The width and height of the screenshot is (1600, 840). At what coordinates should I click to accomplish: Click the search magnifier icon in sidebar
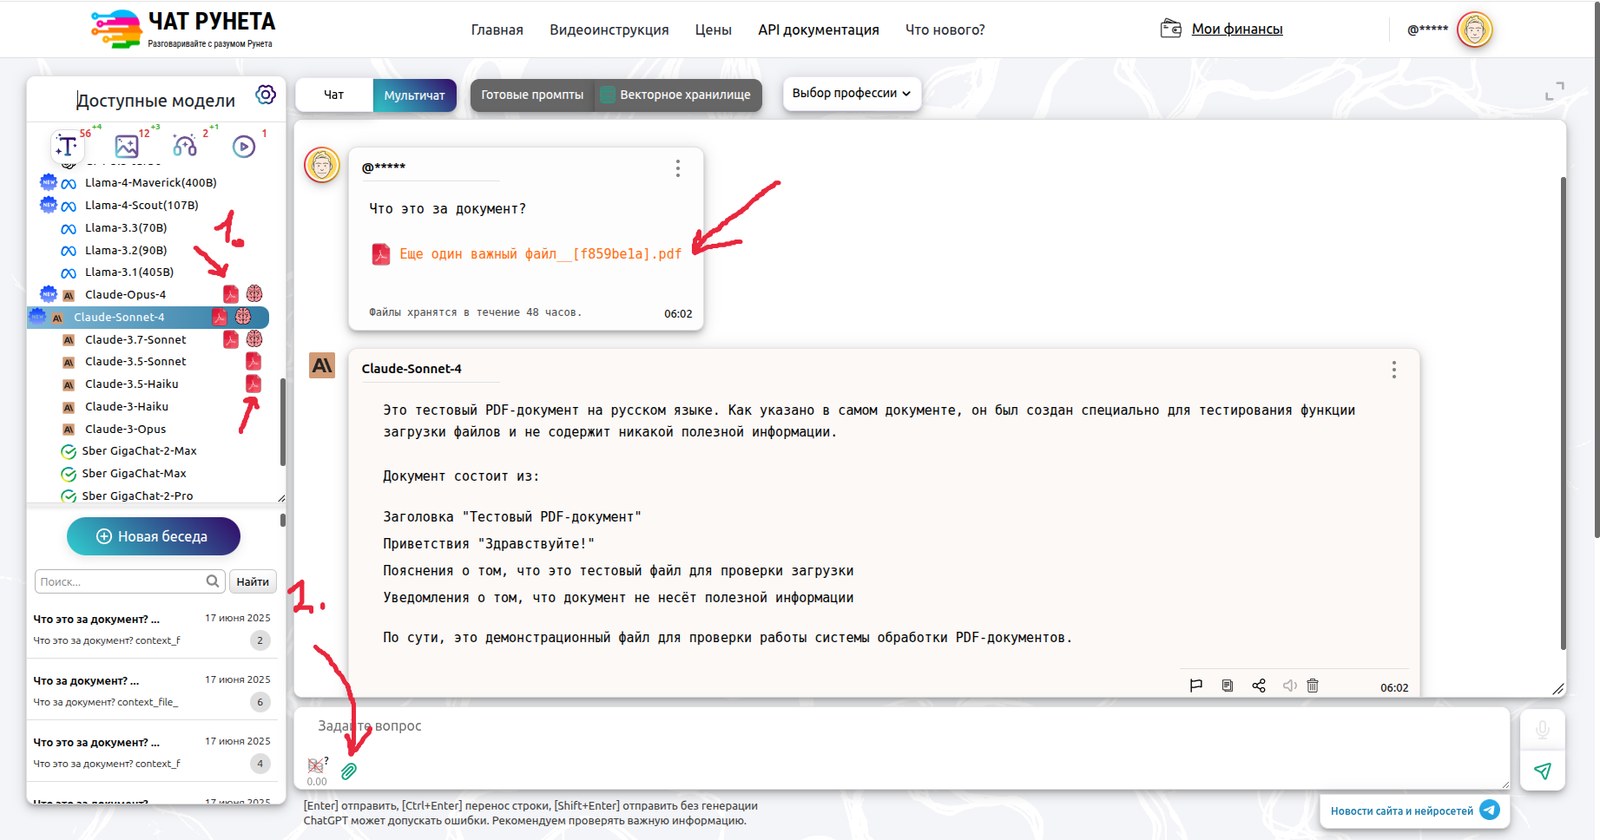click(x=213, y=581)
